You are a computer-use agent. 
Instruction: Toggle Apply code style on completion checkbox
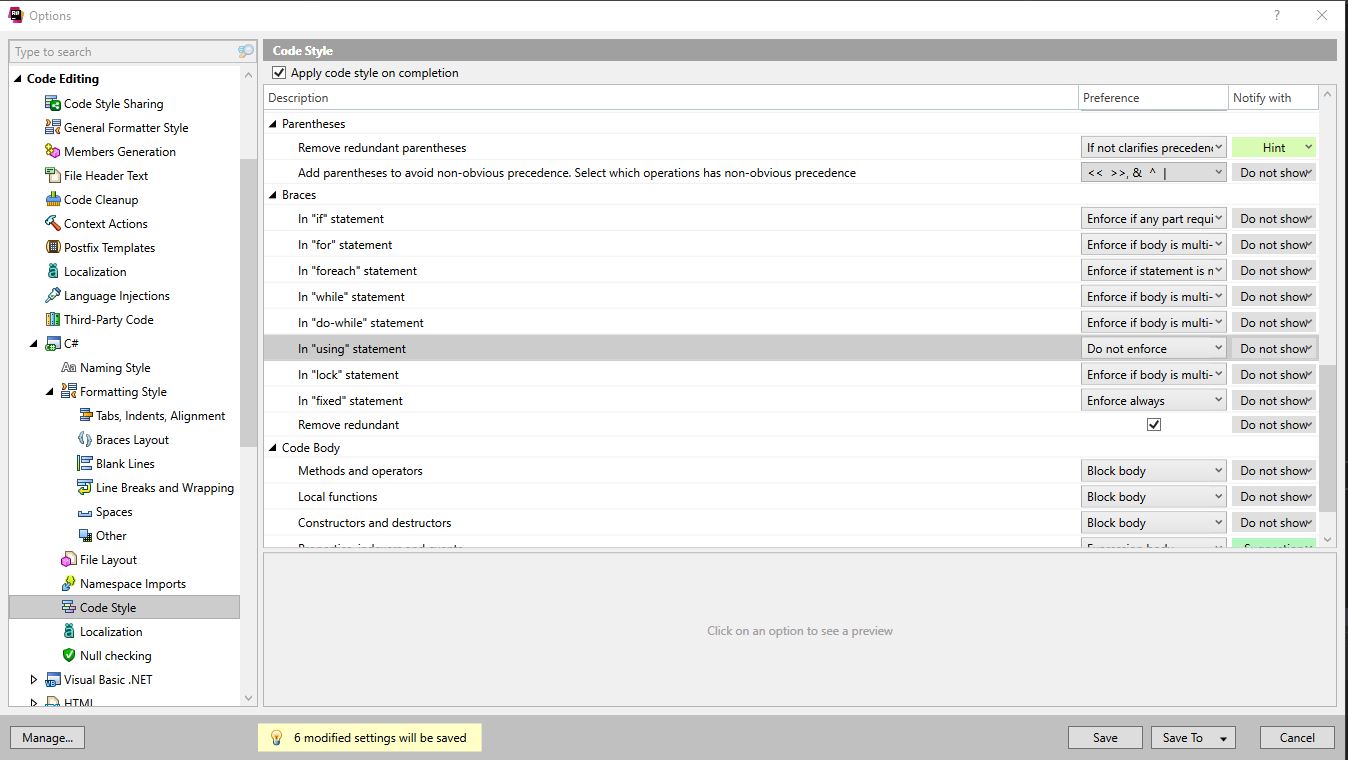(279, 73)
